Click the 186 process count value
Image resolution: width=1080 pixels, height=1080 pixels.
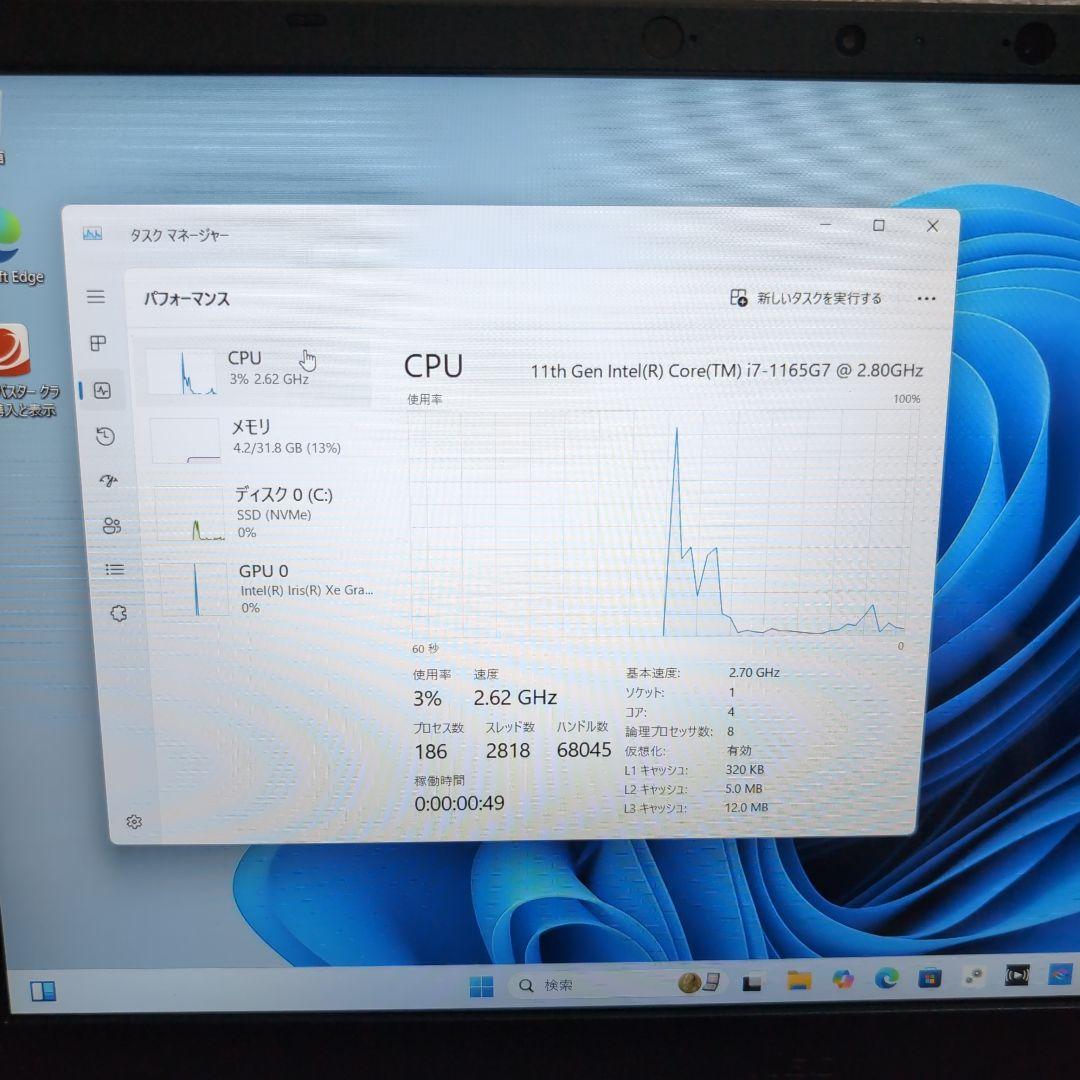431,751
